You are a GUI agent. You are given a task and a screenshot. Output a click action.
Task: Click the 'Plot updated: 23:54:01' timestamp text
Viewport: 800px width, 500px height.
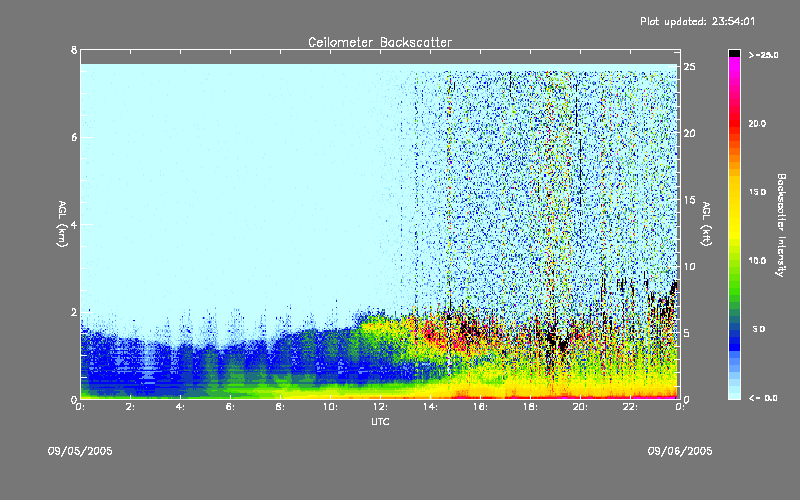pyautogui.click(x=697, y=21)
